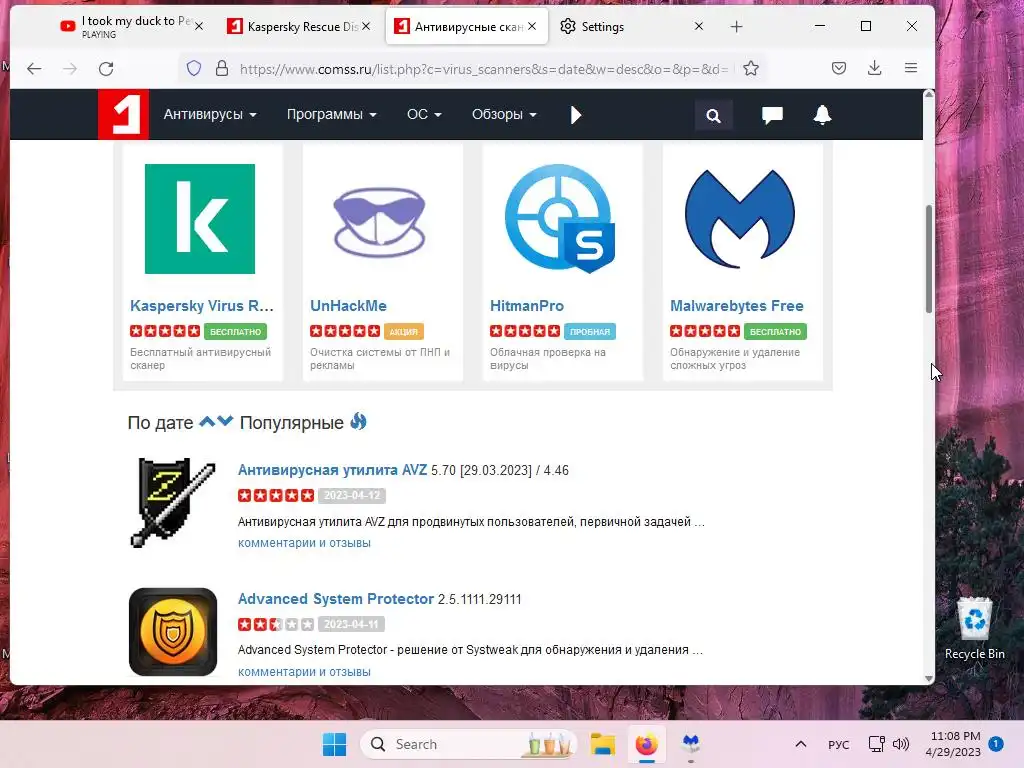
Task: Open Malwarebytes from the taskbar
Action: [x=690, y=743]
